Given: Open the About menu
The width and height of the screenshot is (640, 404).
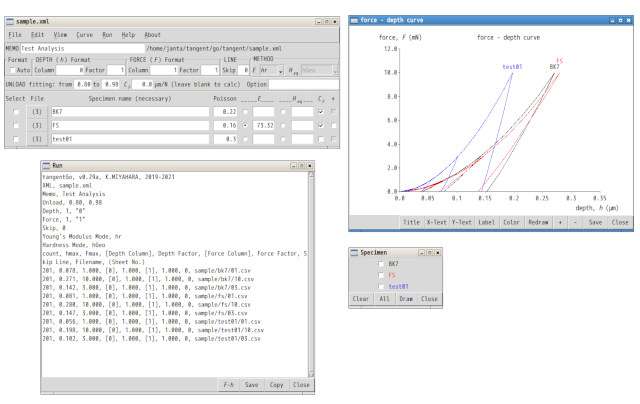Looking at the screenshot, I should click(152, 35).
